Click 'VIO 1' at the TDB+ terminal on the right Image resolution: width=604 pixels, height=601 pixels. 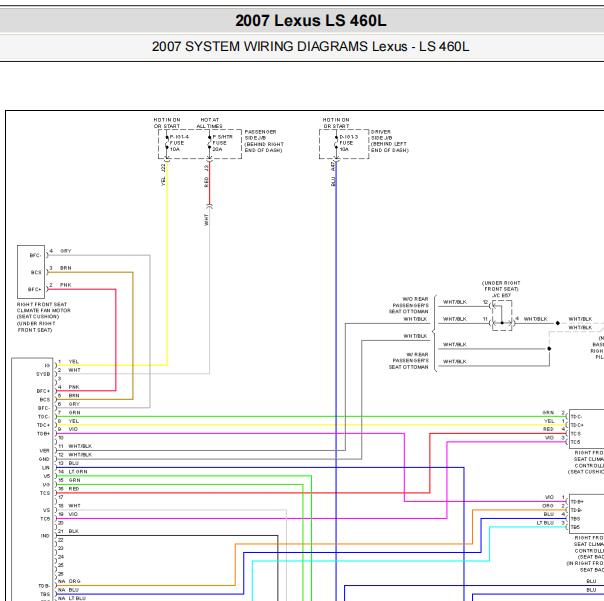tap(555, 497)
